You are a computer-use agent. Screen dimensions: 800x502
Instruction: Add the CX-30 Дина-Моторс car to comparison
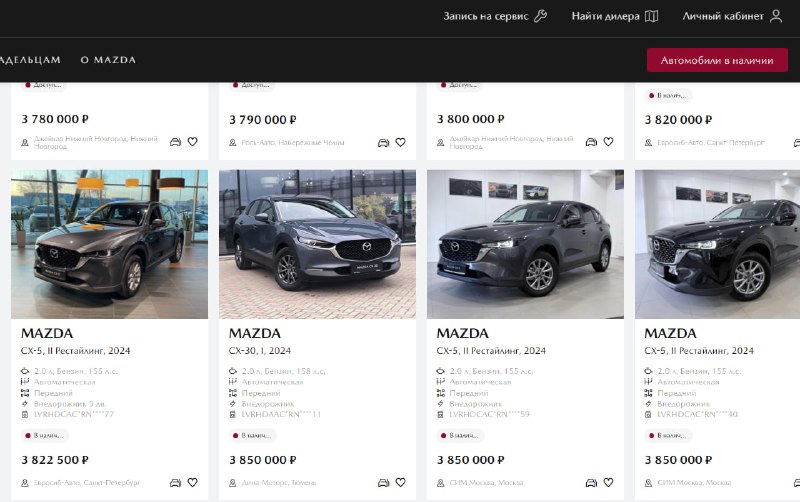click(384, 483)
